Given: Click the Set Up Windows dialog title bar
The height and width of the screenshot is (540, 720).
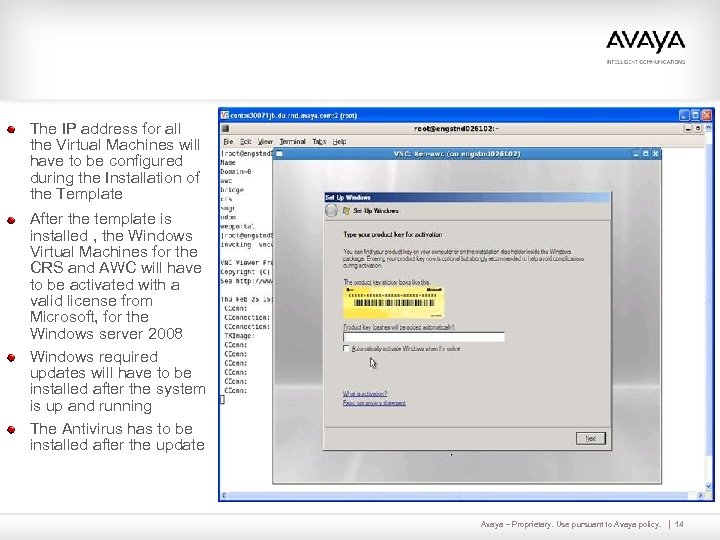Looking at the screenshot, I should 467,197.
